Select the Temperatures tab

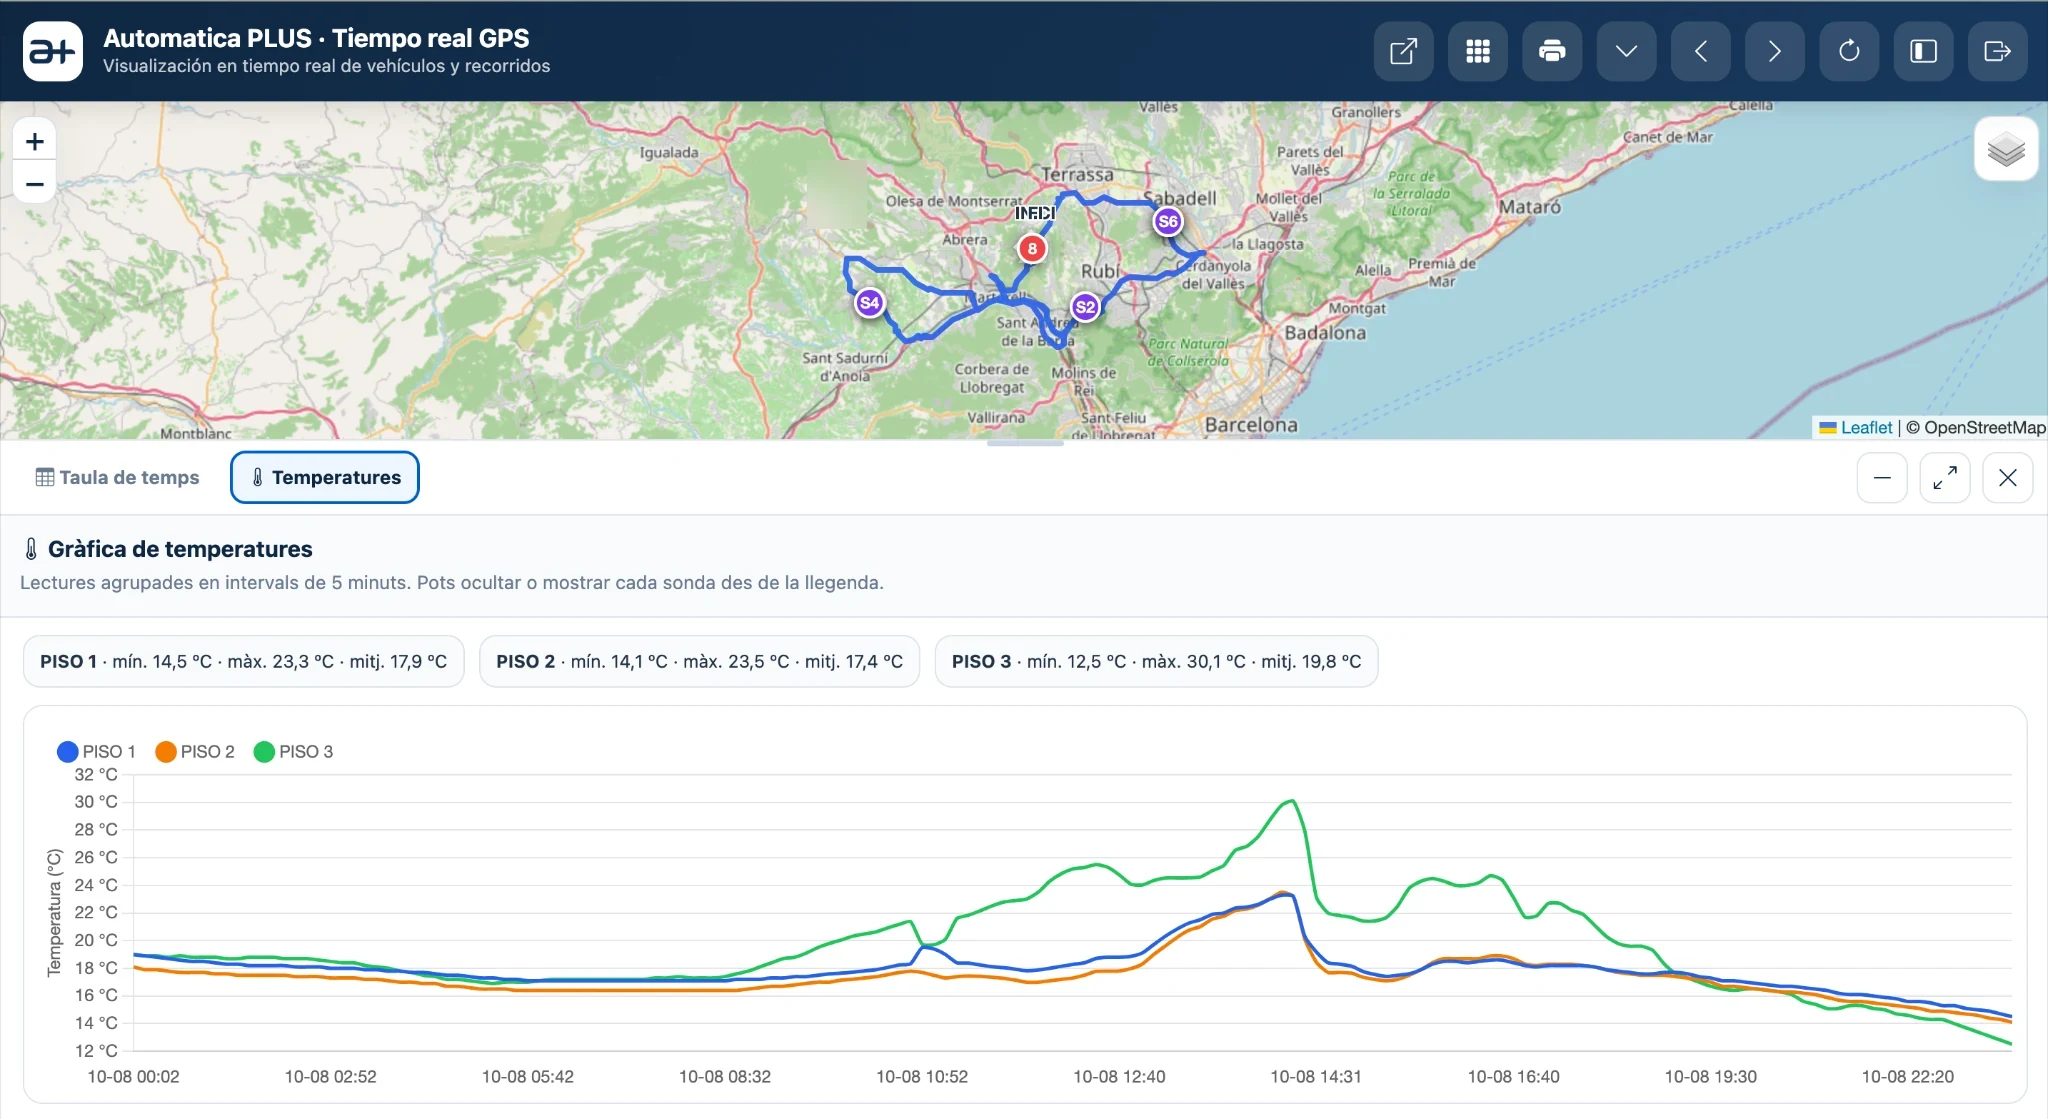click(325, 478)
